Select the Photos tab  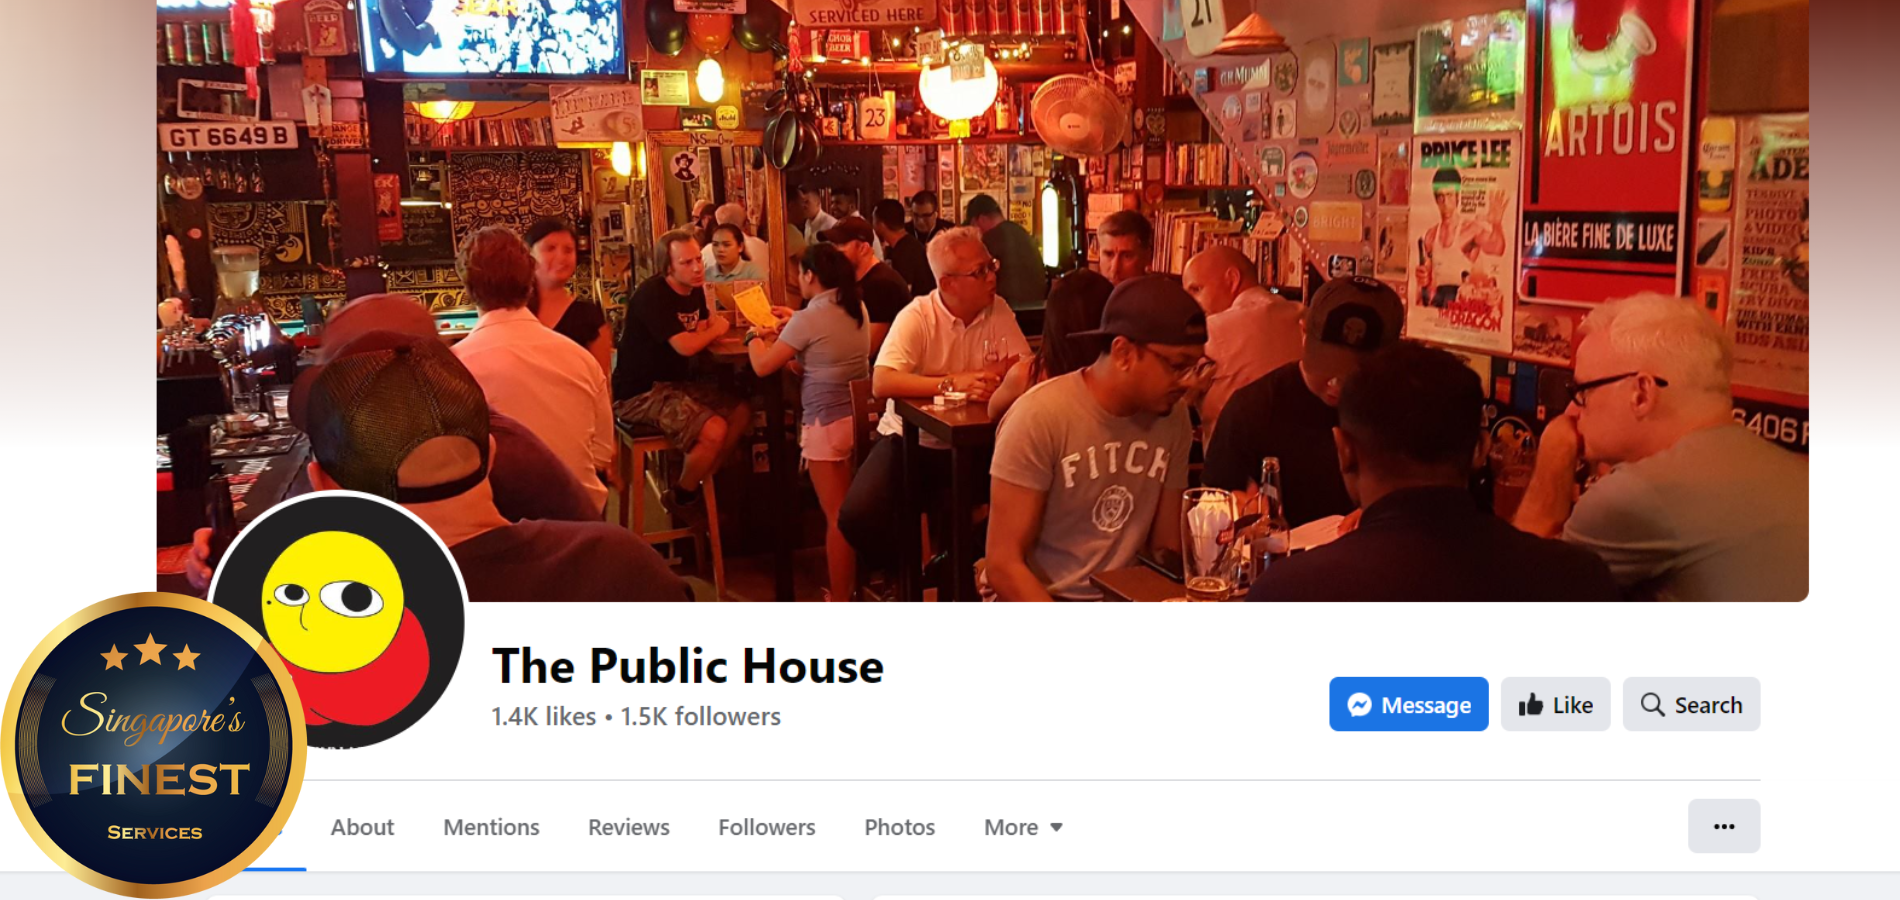click(899, 827)
